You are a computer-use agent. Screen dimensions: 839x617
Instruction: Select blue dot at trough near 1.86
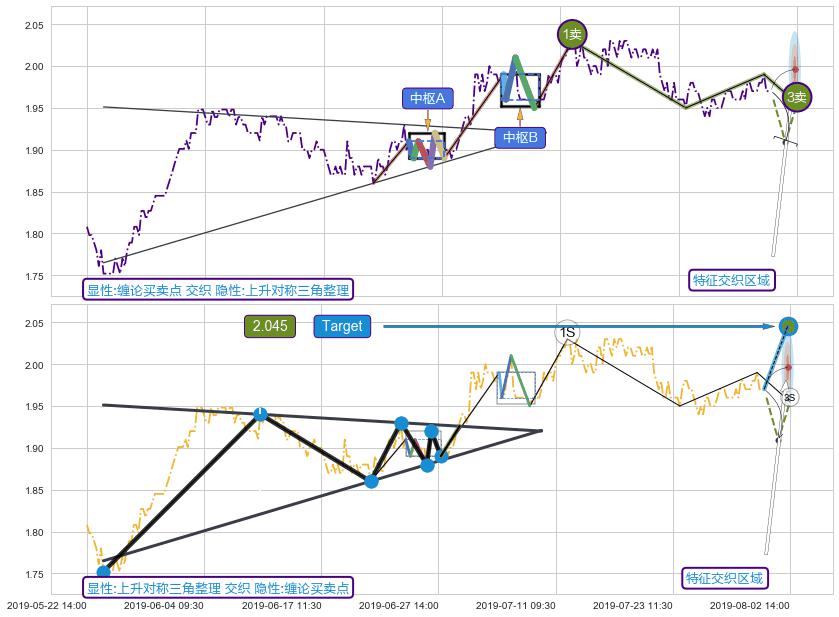[372, 481]
